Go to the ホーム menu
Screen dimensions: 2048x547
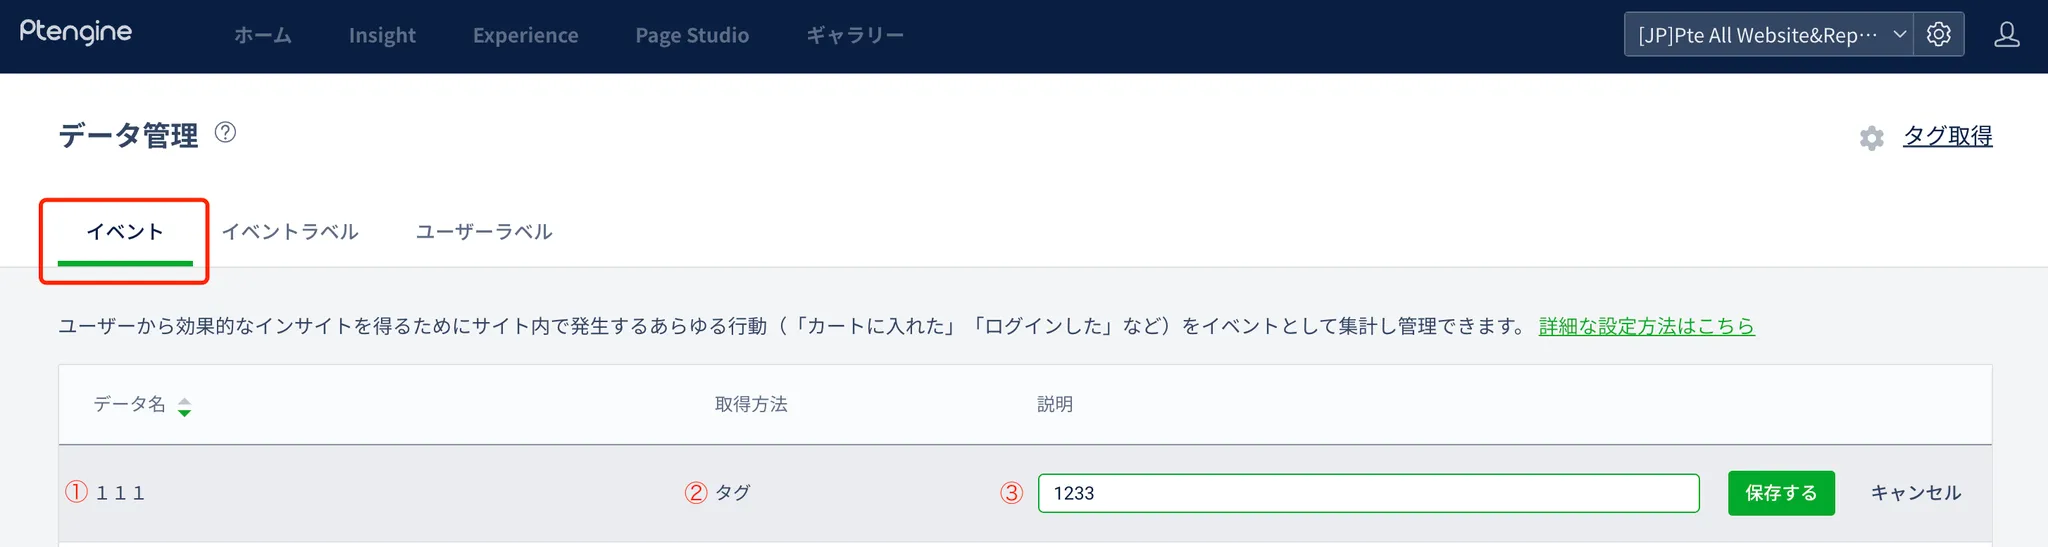point(263,35)
